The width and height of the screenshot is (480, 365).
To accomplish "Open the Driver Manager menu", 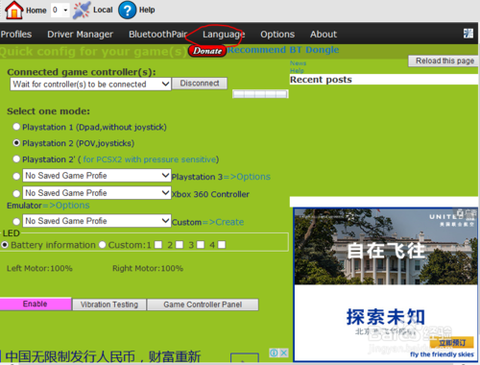I will [80, 34].
